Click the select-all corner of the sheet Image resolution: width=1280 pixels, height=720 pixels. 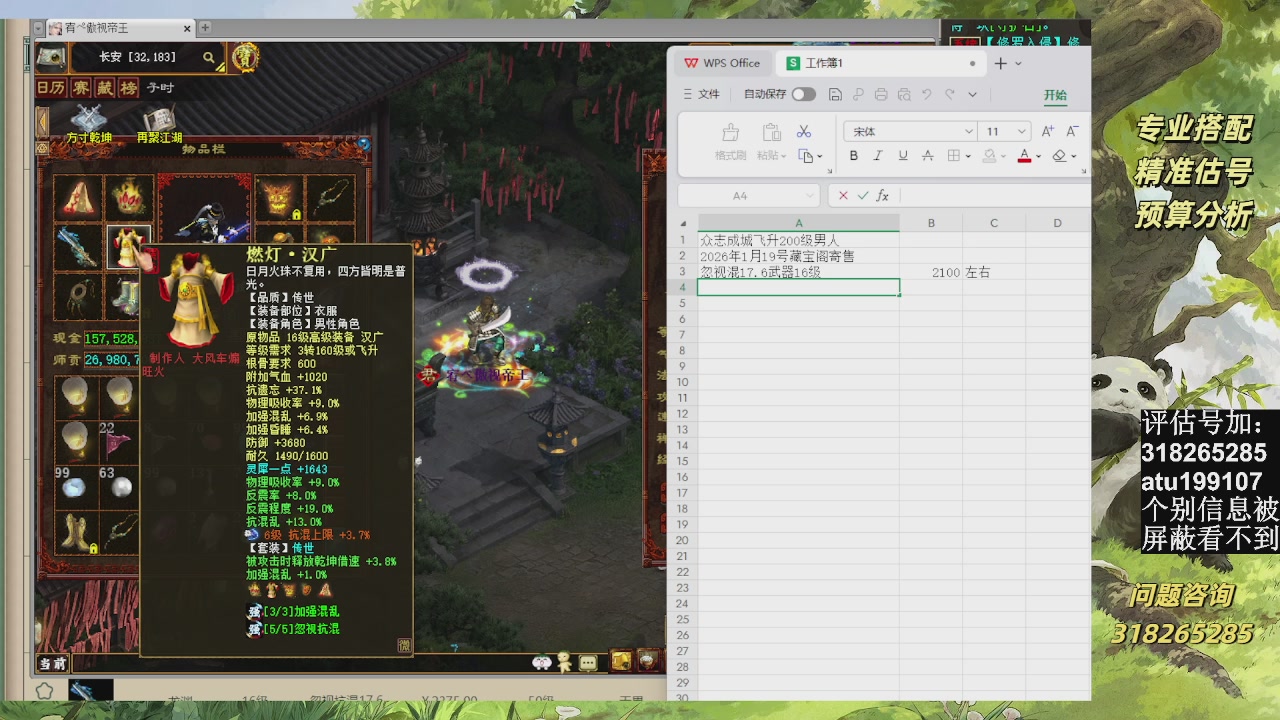point(683,223)
